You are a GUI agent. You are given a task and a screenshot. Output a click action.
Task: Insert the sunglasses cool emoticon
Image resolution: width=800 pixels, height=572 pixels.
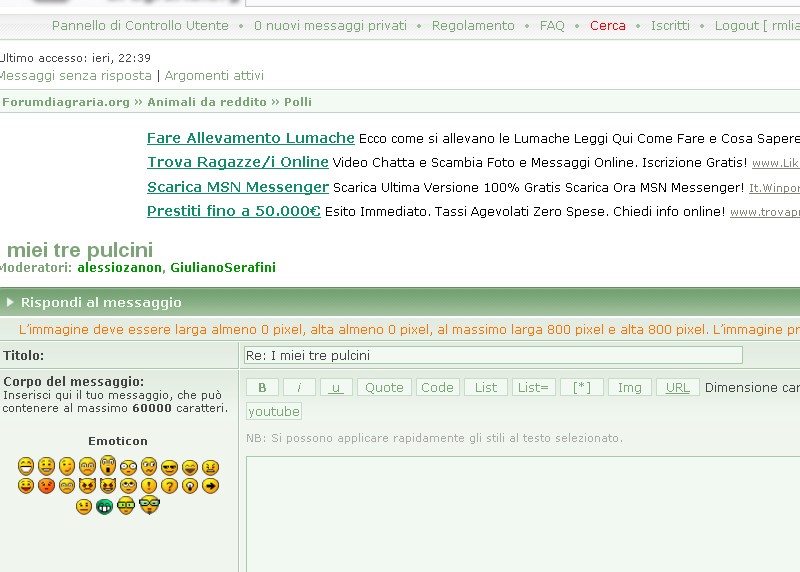(169, 466)
